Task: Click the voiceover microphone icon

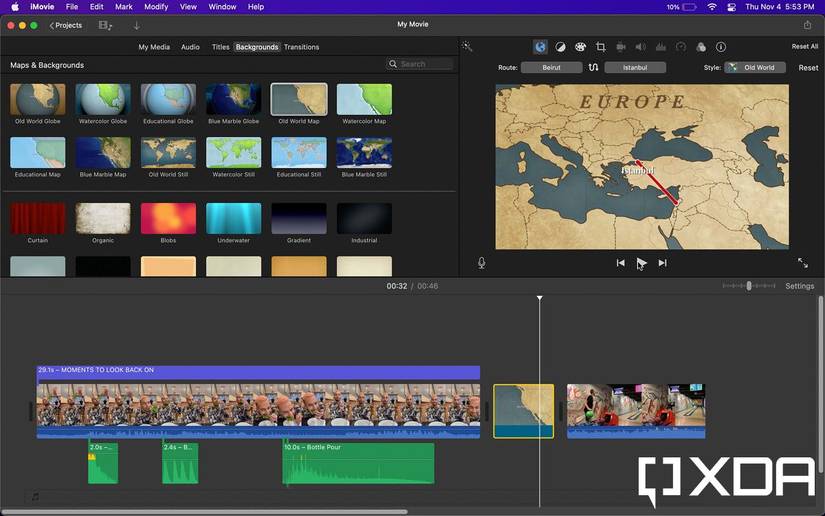Action: pos(481,262)
